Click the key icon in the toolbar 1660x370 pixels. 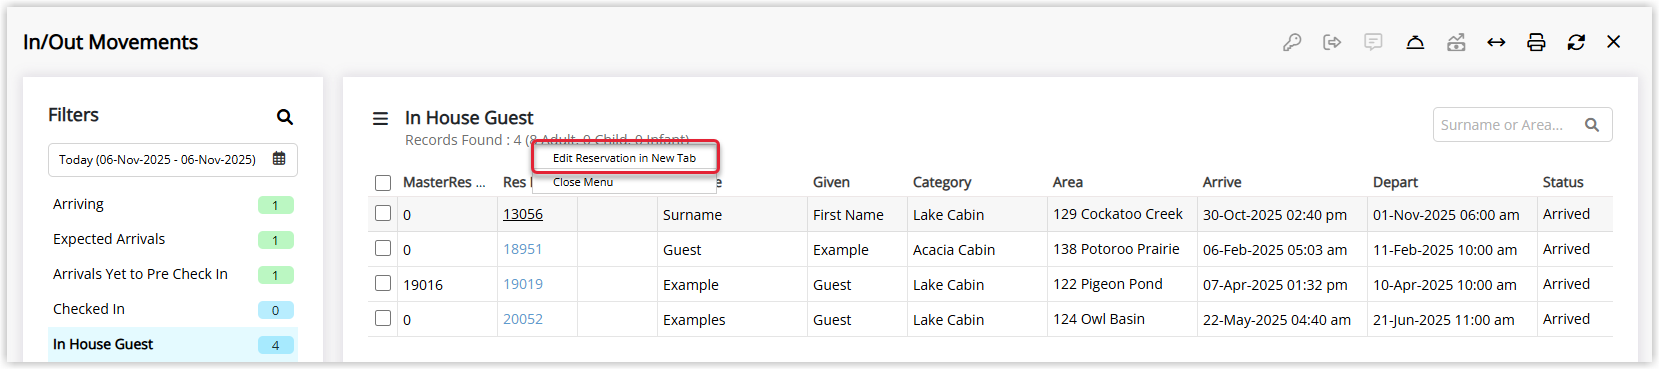click(x=1292, y=42)
